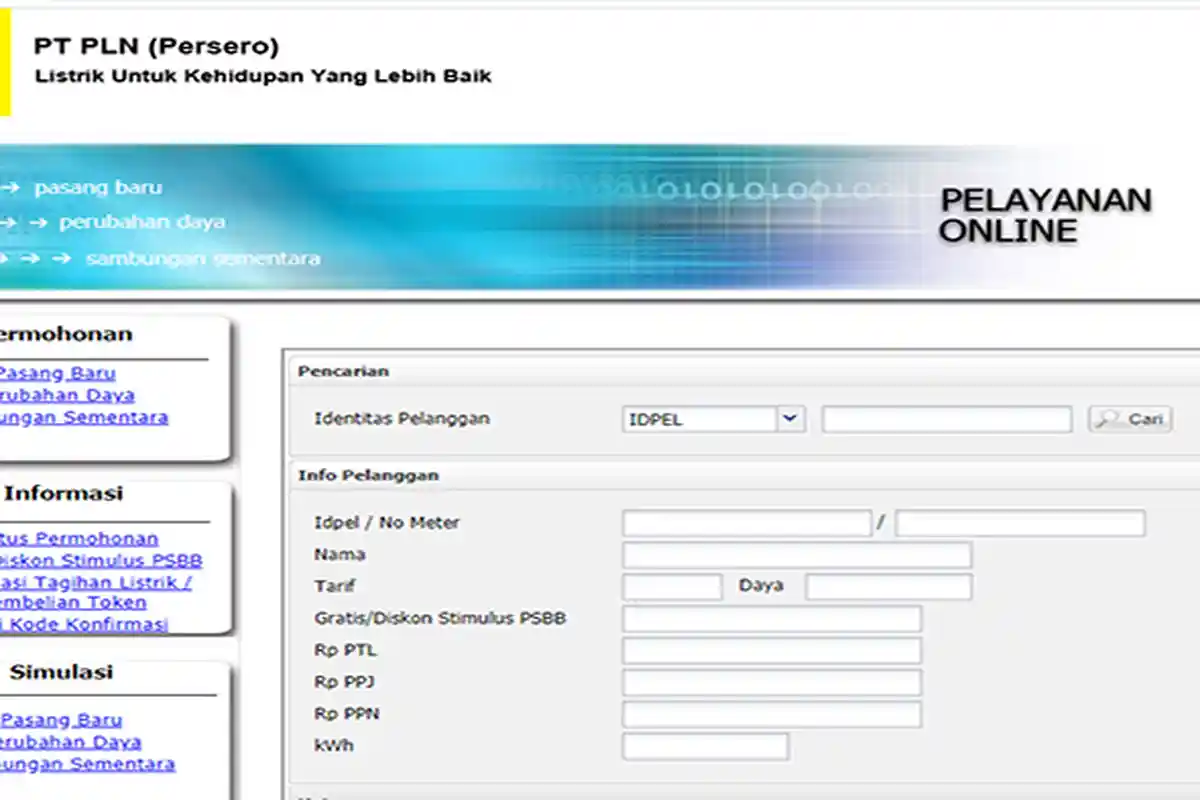
Task: Select 'pasang baru' in the top navigation banner
Action: (x=98, y=187)
